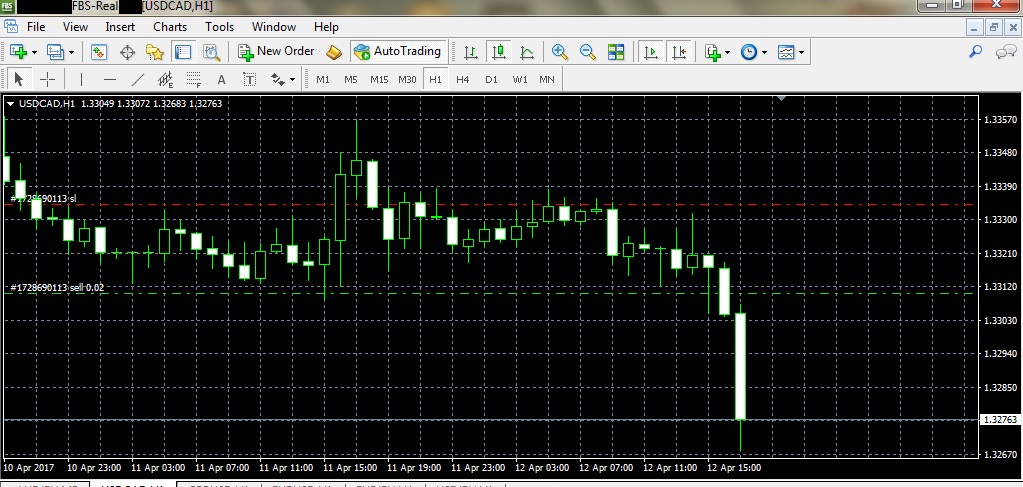The height and width of the screenshot is (487, 1023).
Task: Toggle the Terminal panel icon
Action: point(183,52)
